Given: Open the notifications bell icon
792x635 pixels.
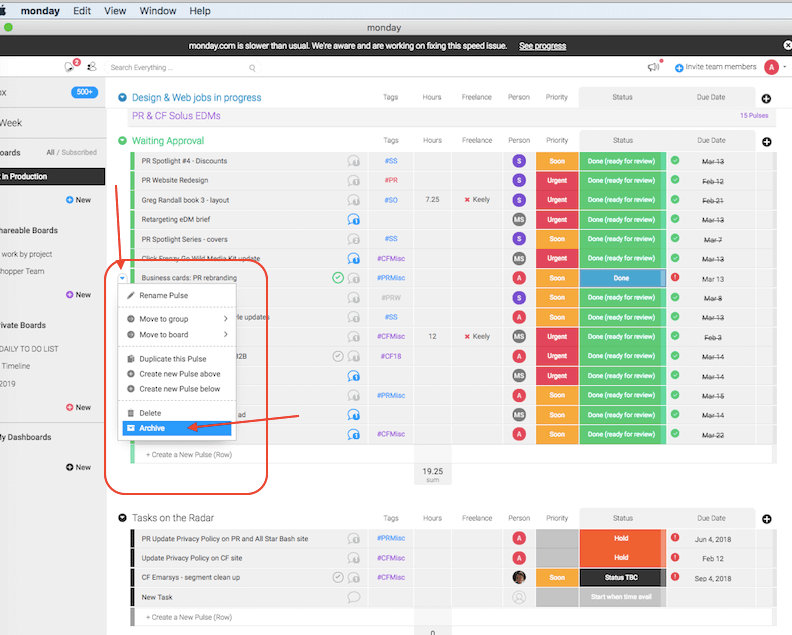Looking at the screenshot, I should click(x=70, y=67).
